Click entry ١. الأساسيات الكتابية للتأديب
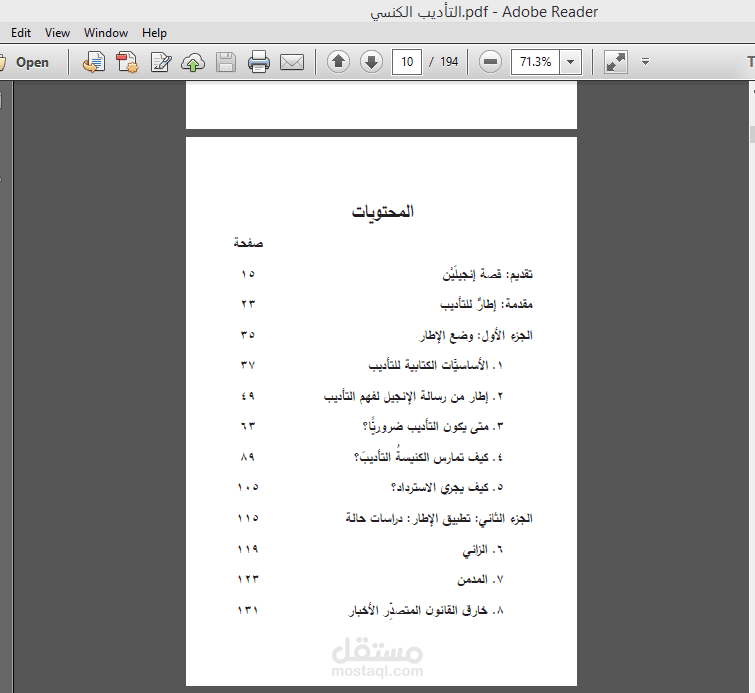 (x=436, y=366)
